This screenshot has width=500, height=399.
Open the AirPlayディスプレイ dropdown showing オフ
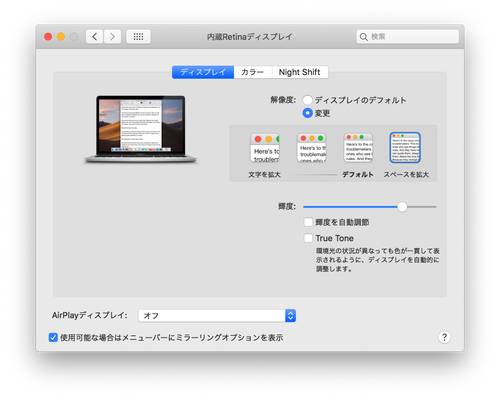click(217, 316)
